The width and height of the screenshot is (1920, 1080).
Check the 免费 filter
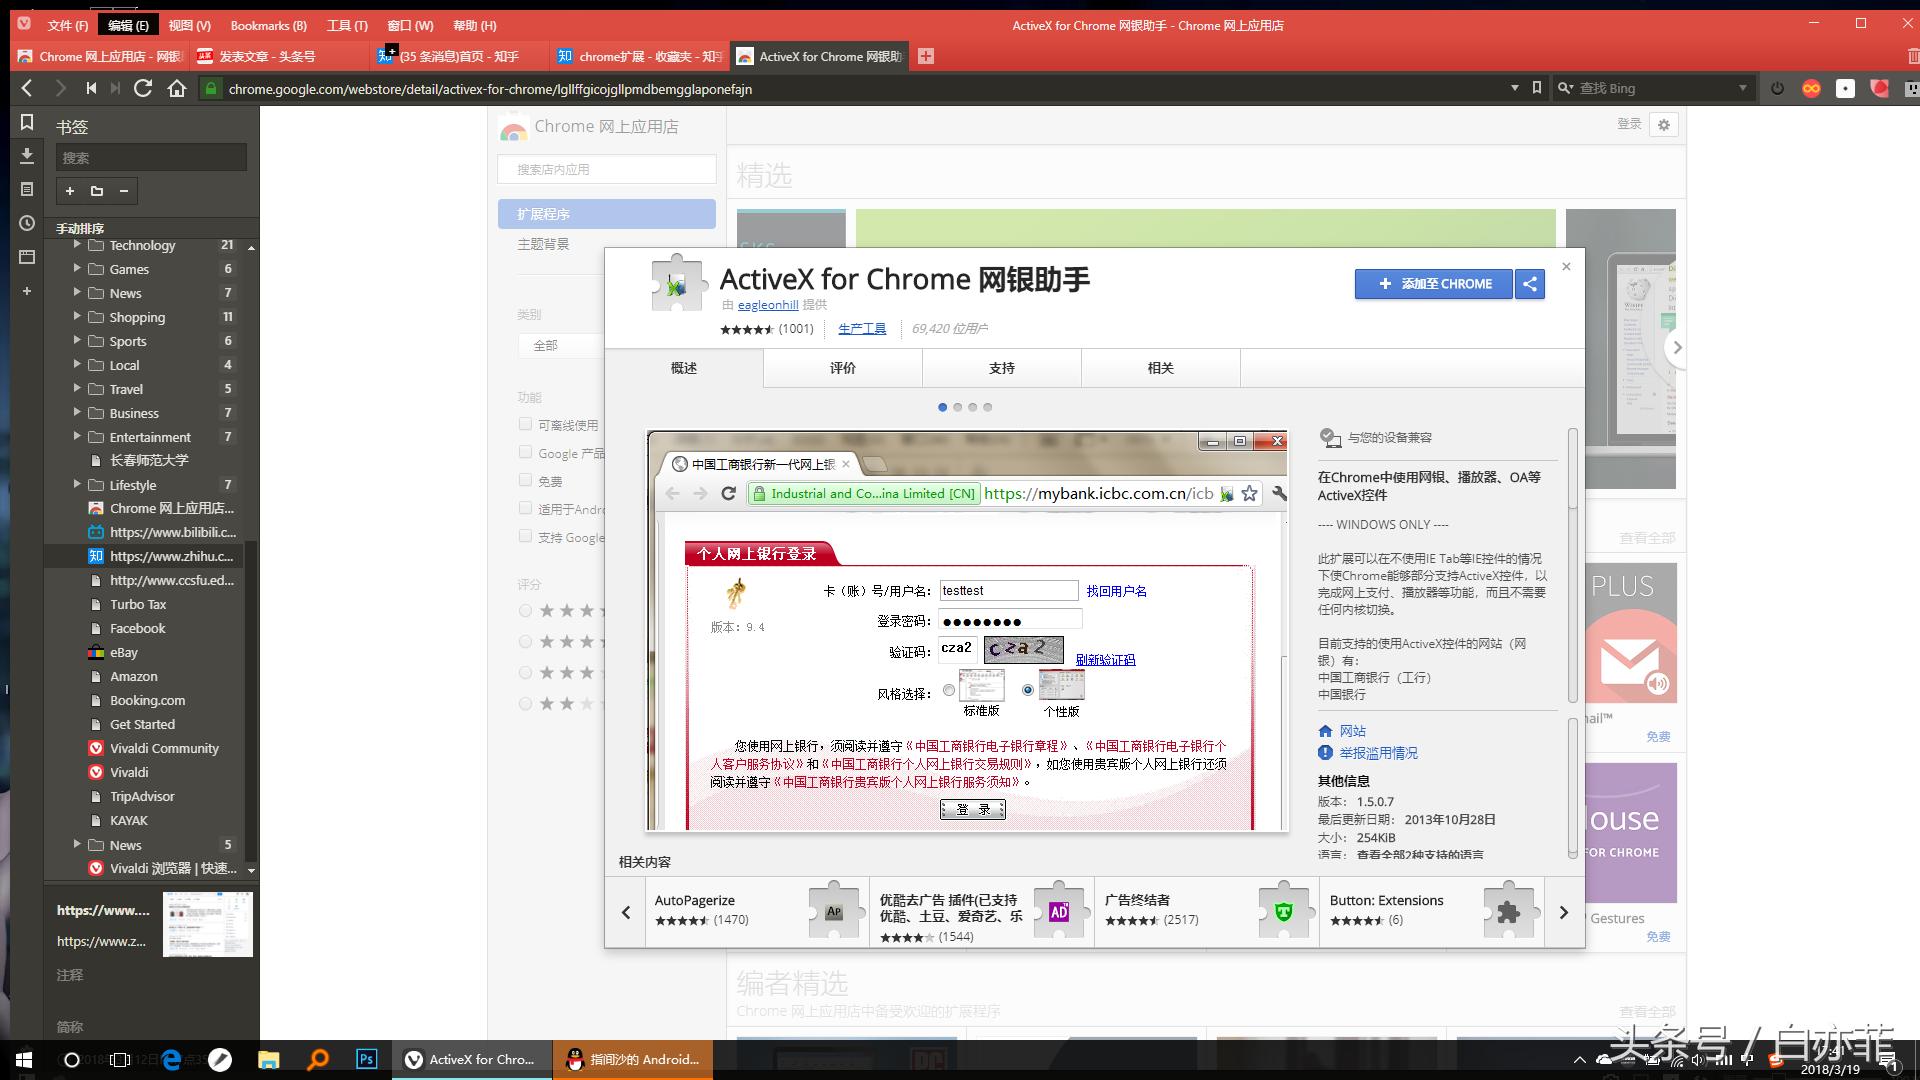525,480
